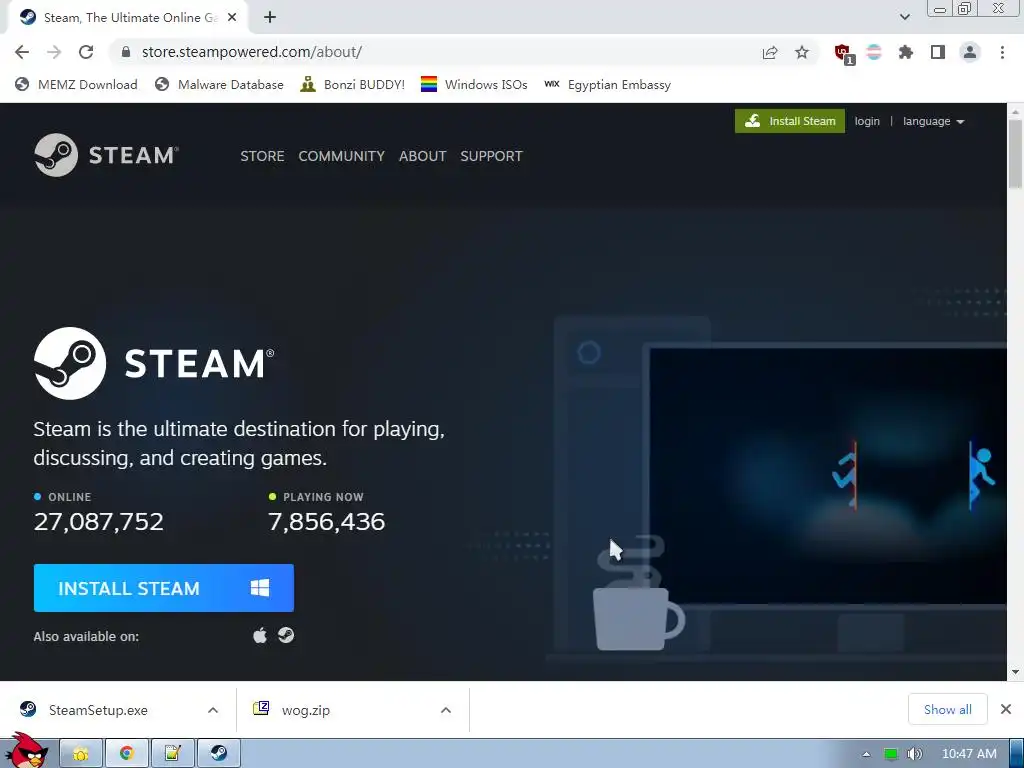Open the ABOUT menu item

pyautogui.click(x=423, y=156)
